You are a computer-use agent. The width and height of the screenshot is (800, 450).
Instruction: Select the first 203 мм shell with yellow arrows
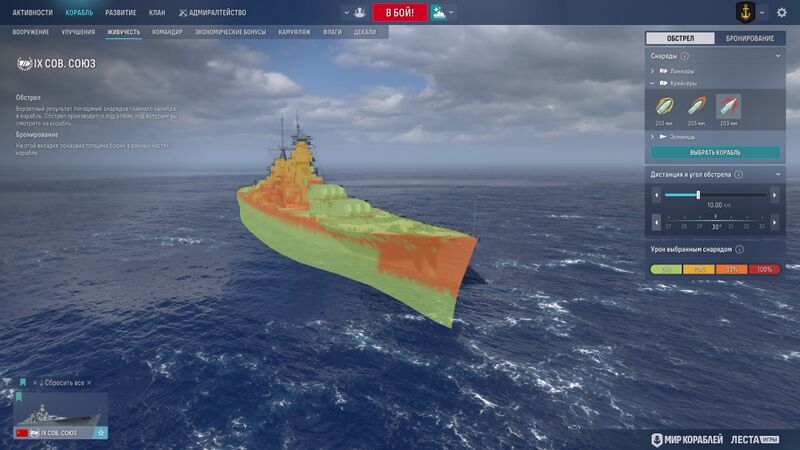pyautogui.click(x=664, y=107)
